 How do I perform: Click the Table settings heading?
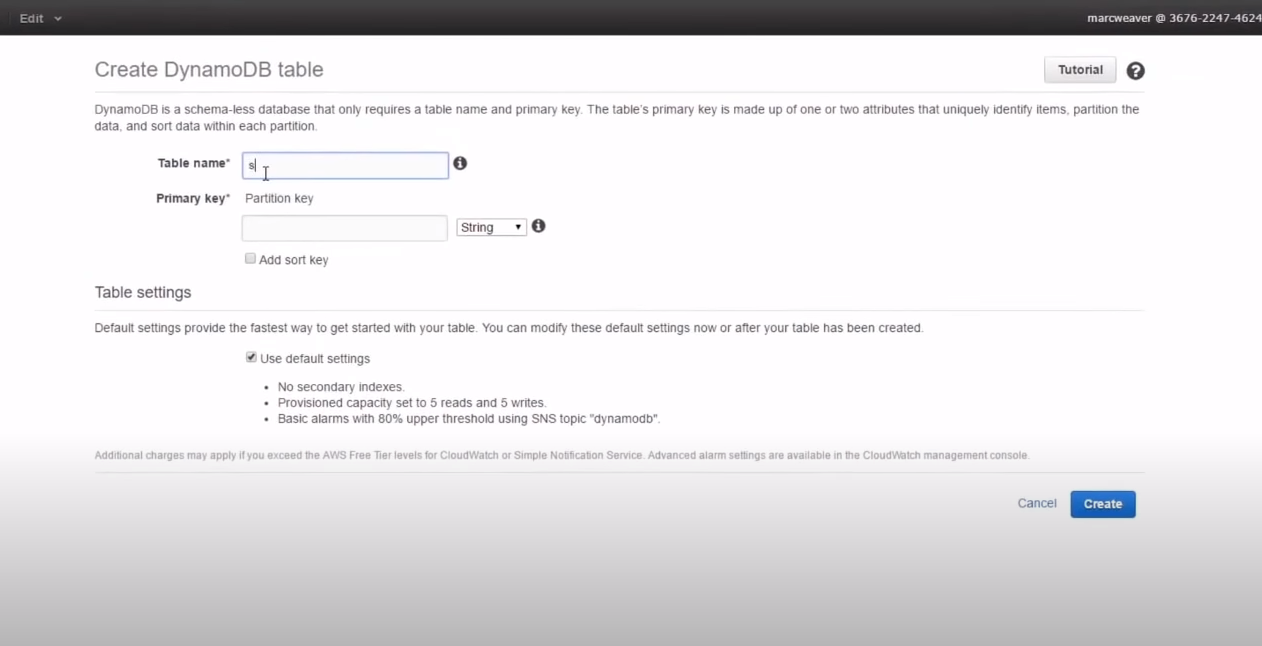[143, 293]
